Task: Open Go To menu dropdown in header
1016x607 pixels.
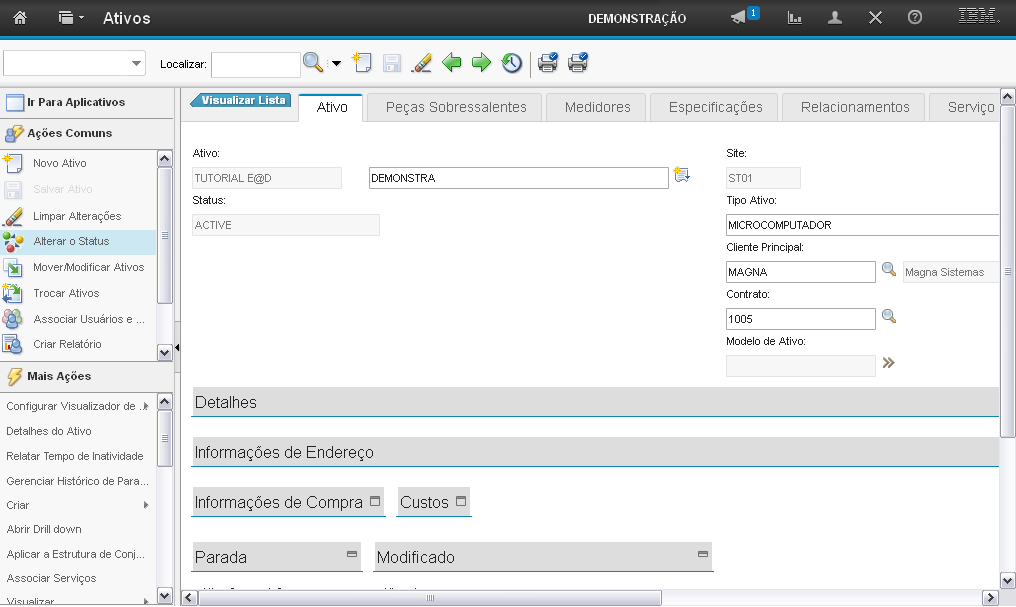Action: [71, 18]
